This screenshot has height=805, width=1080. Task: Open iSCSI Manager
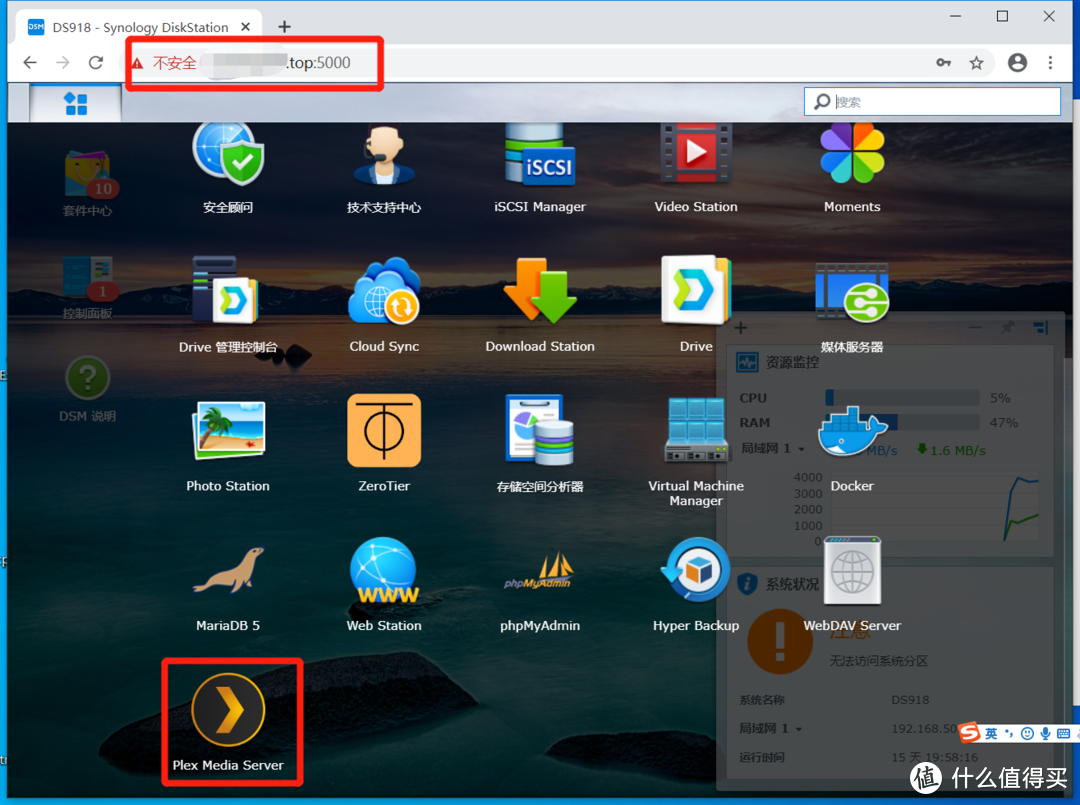coord(540,155)
